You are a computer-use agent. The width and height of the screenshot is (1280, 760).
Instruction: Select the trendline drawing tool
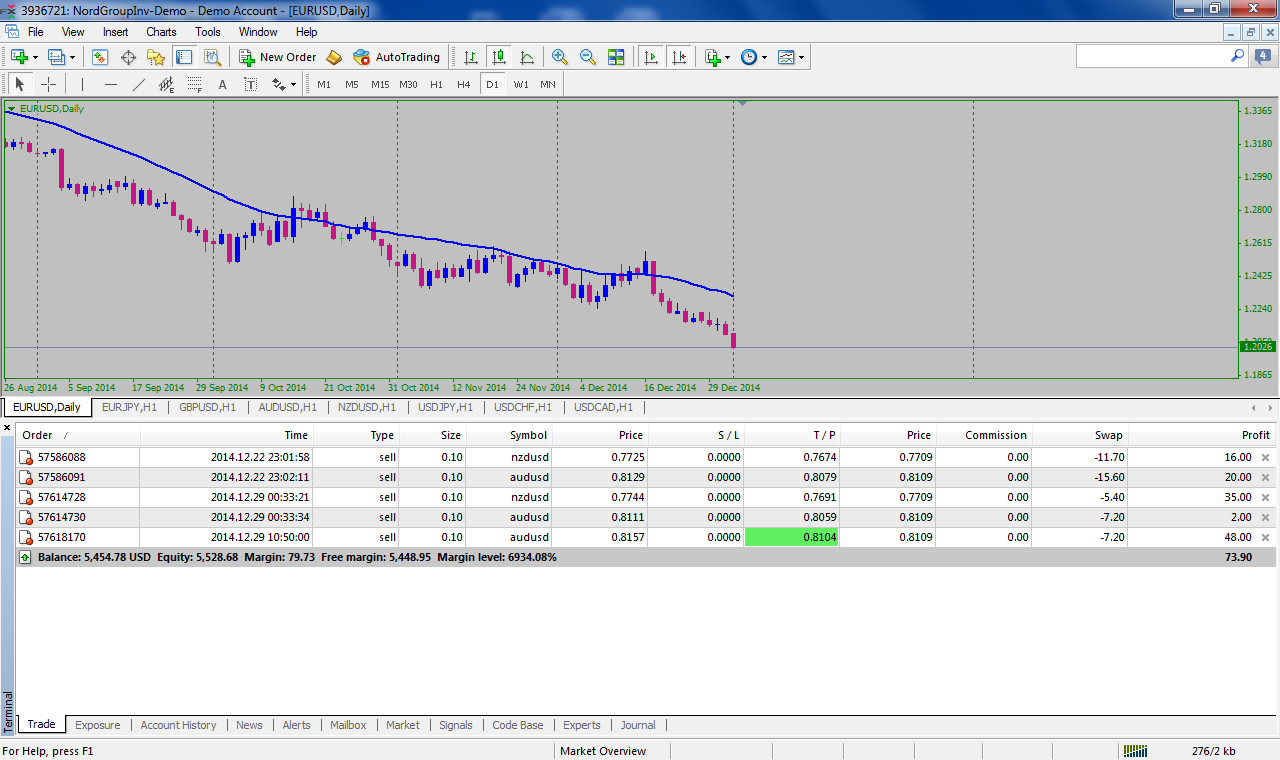(x=139, y=84)
